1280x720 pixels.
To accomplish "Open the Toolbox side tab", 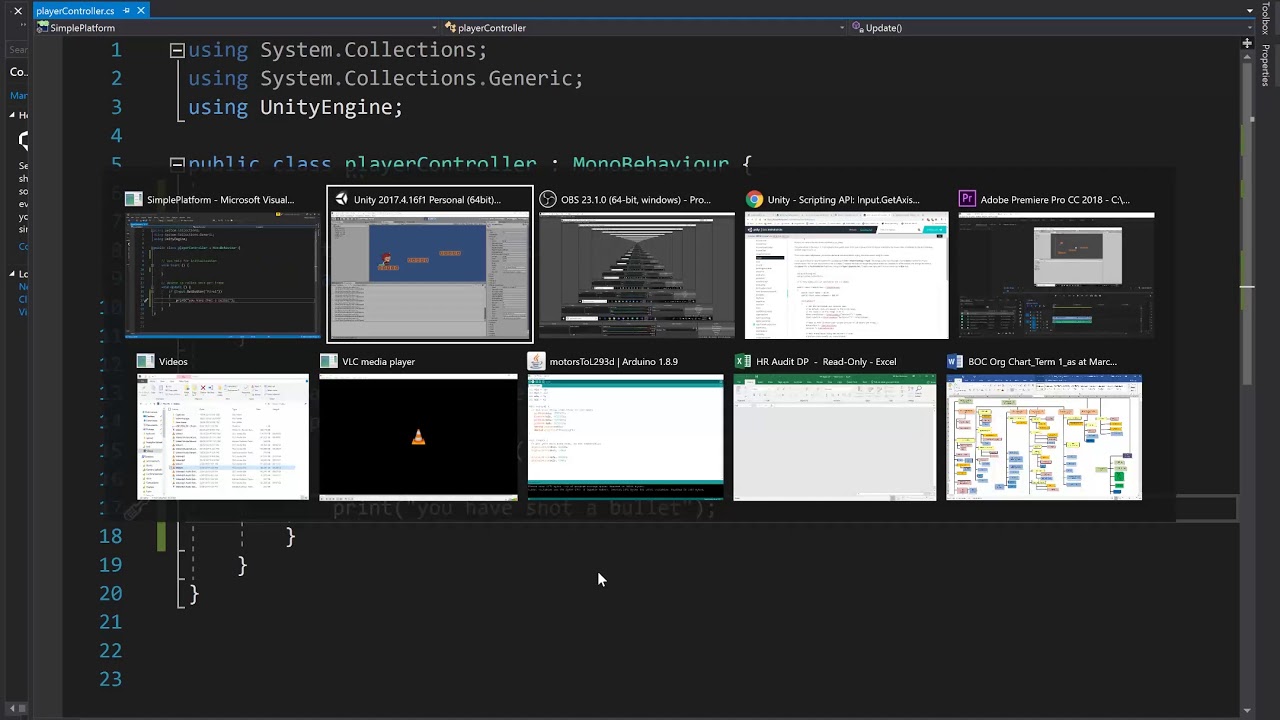I will pos(1265,18).
